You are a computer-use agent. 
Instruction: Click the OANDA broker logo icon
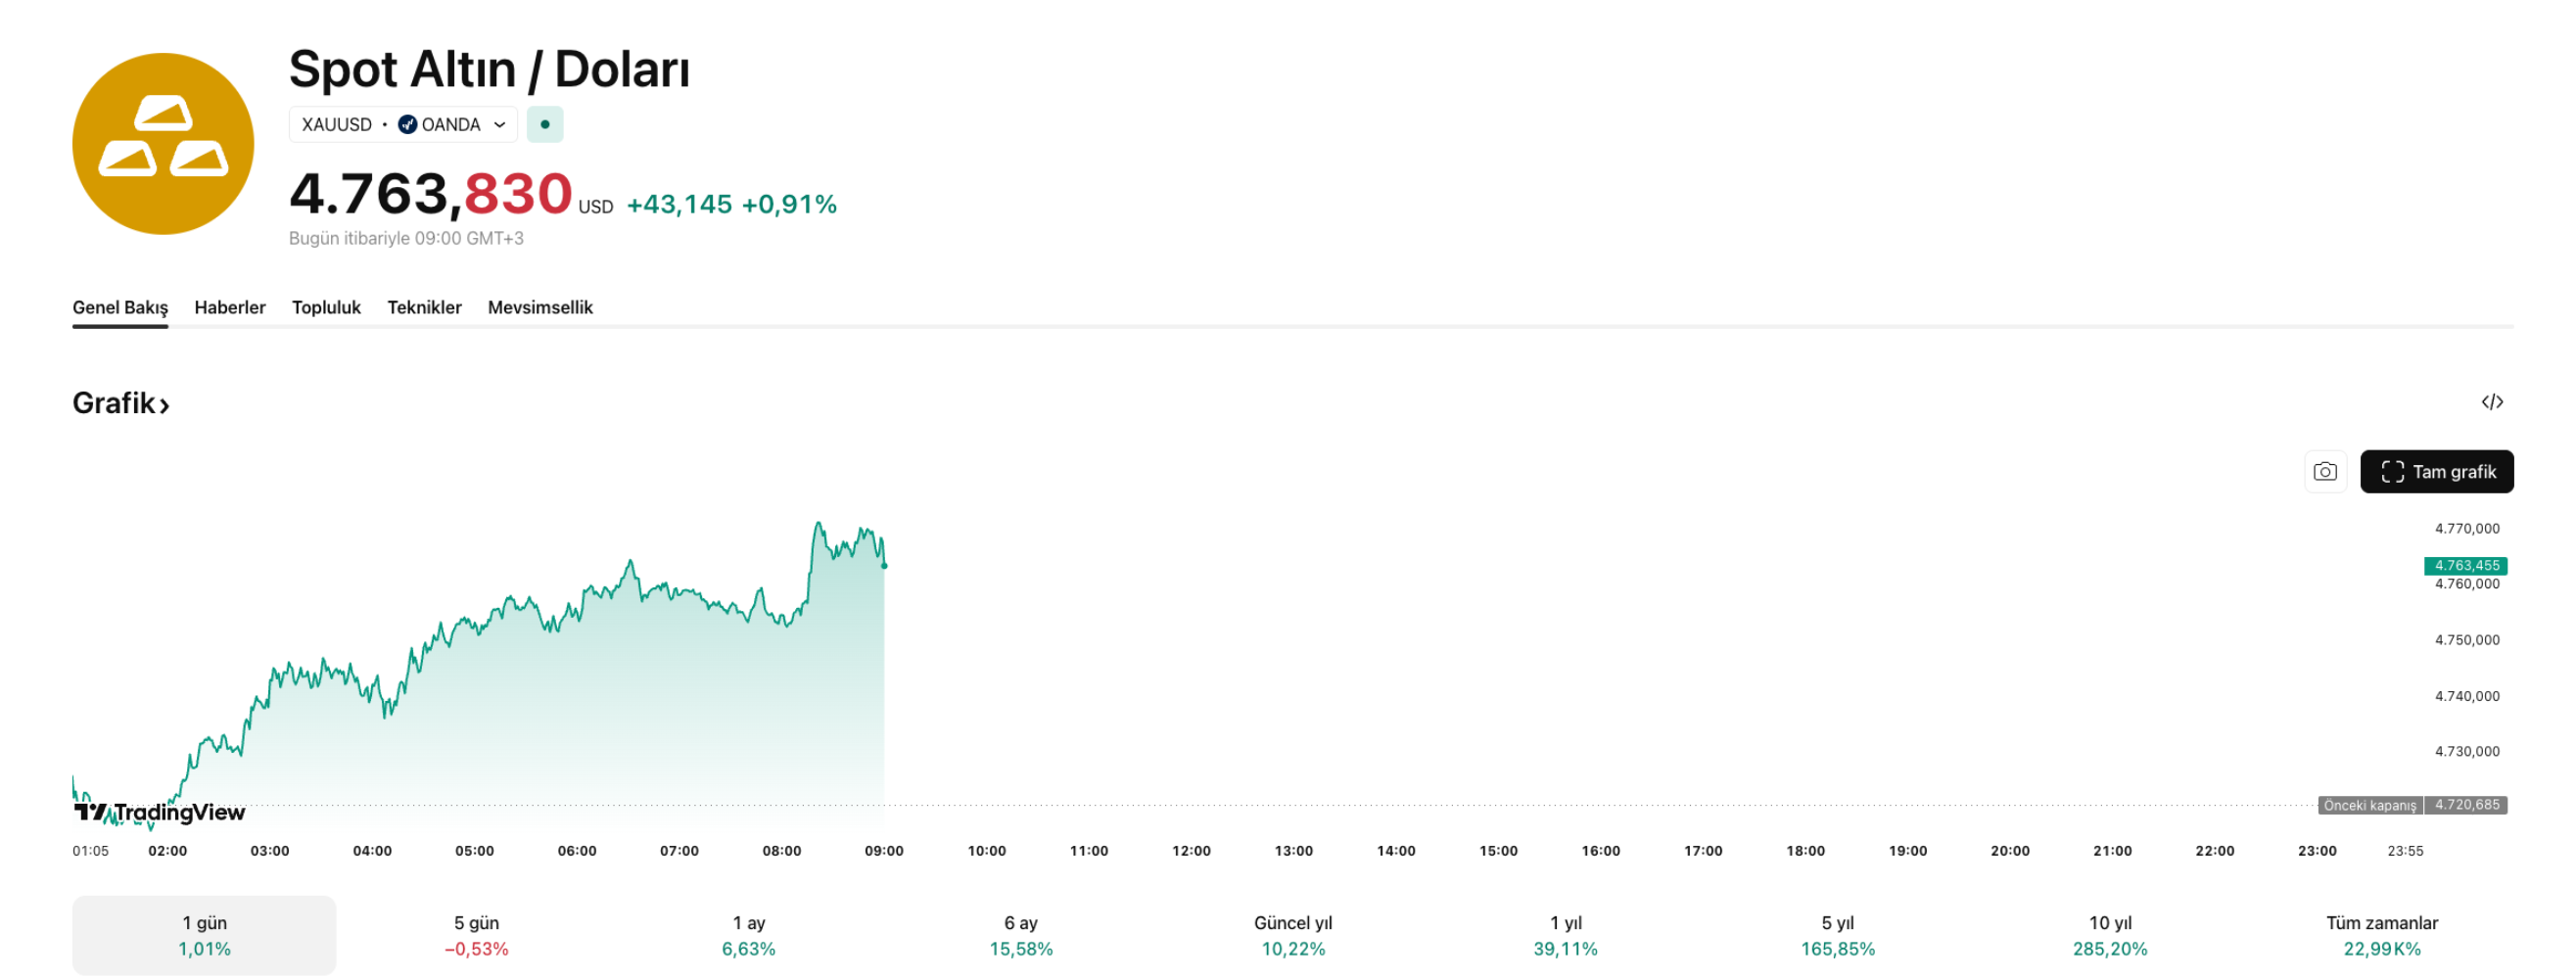click(408, 125)
